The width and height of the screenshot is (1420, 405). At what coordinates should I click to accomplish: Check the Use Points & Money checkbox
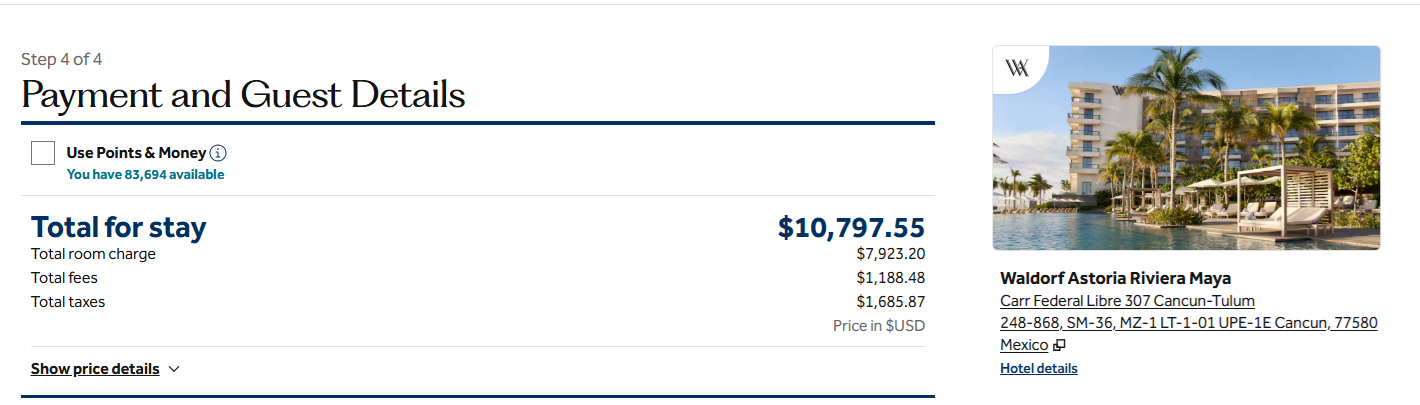[43, 153]
